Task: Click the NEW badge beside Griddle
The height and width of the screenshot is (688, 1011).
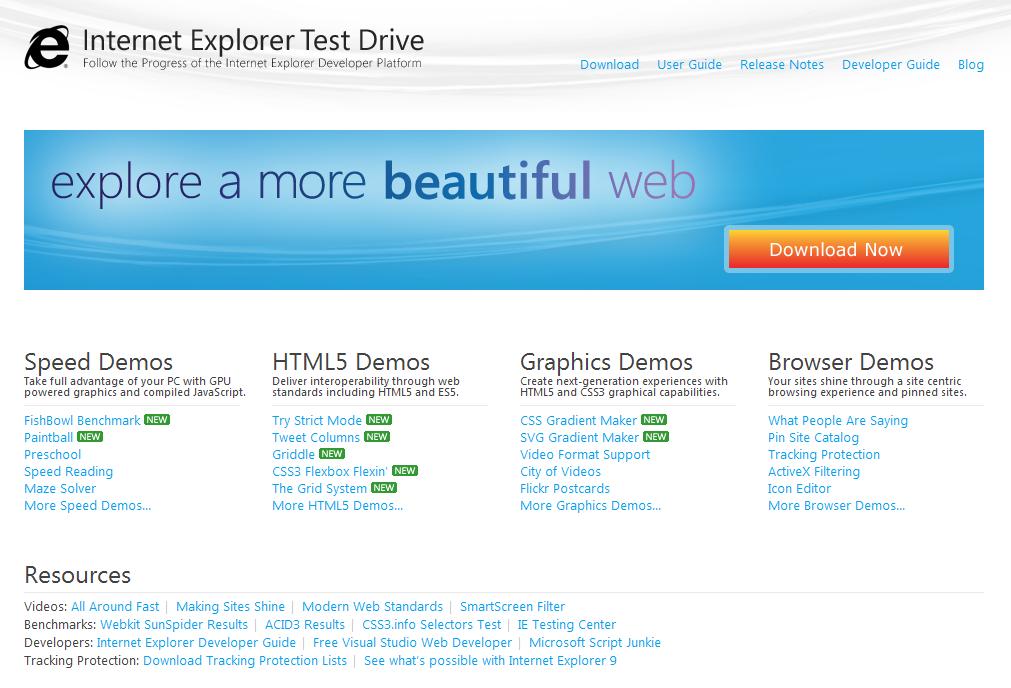Action: (331, 454)
